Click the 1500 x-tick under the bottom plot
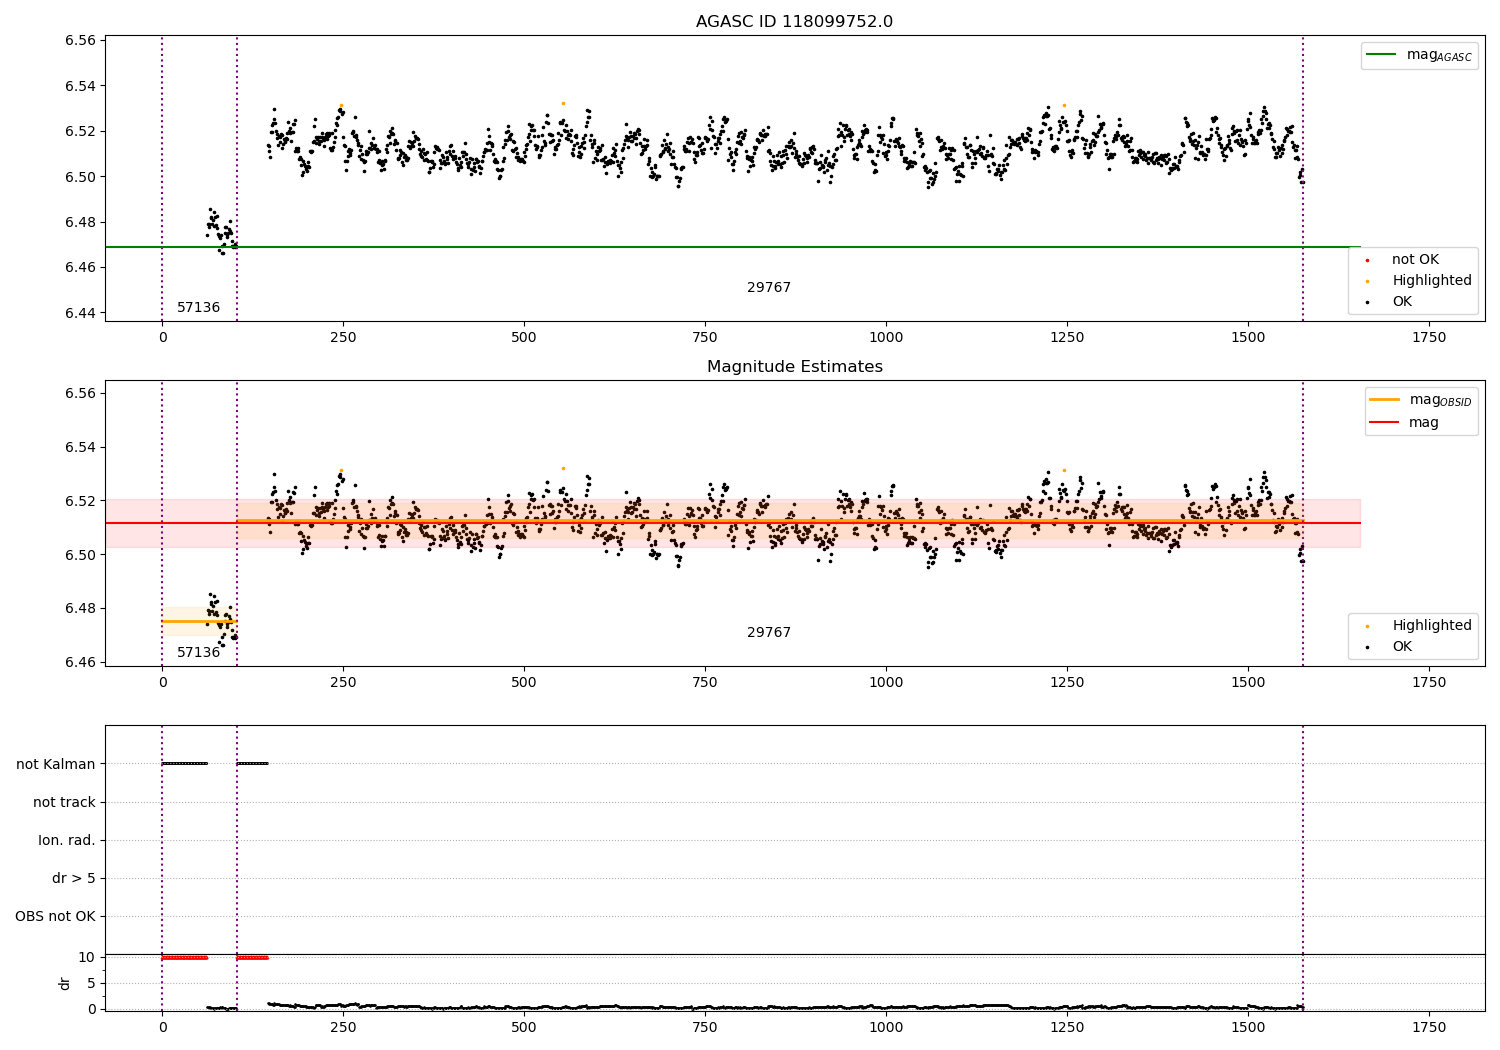Image resolution: width=1500 pixels, height=1050 pixels. click(x=1248, y=1027)
